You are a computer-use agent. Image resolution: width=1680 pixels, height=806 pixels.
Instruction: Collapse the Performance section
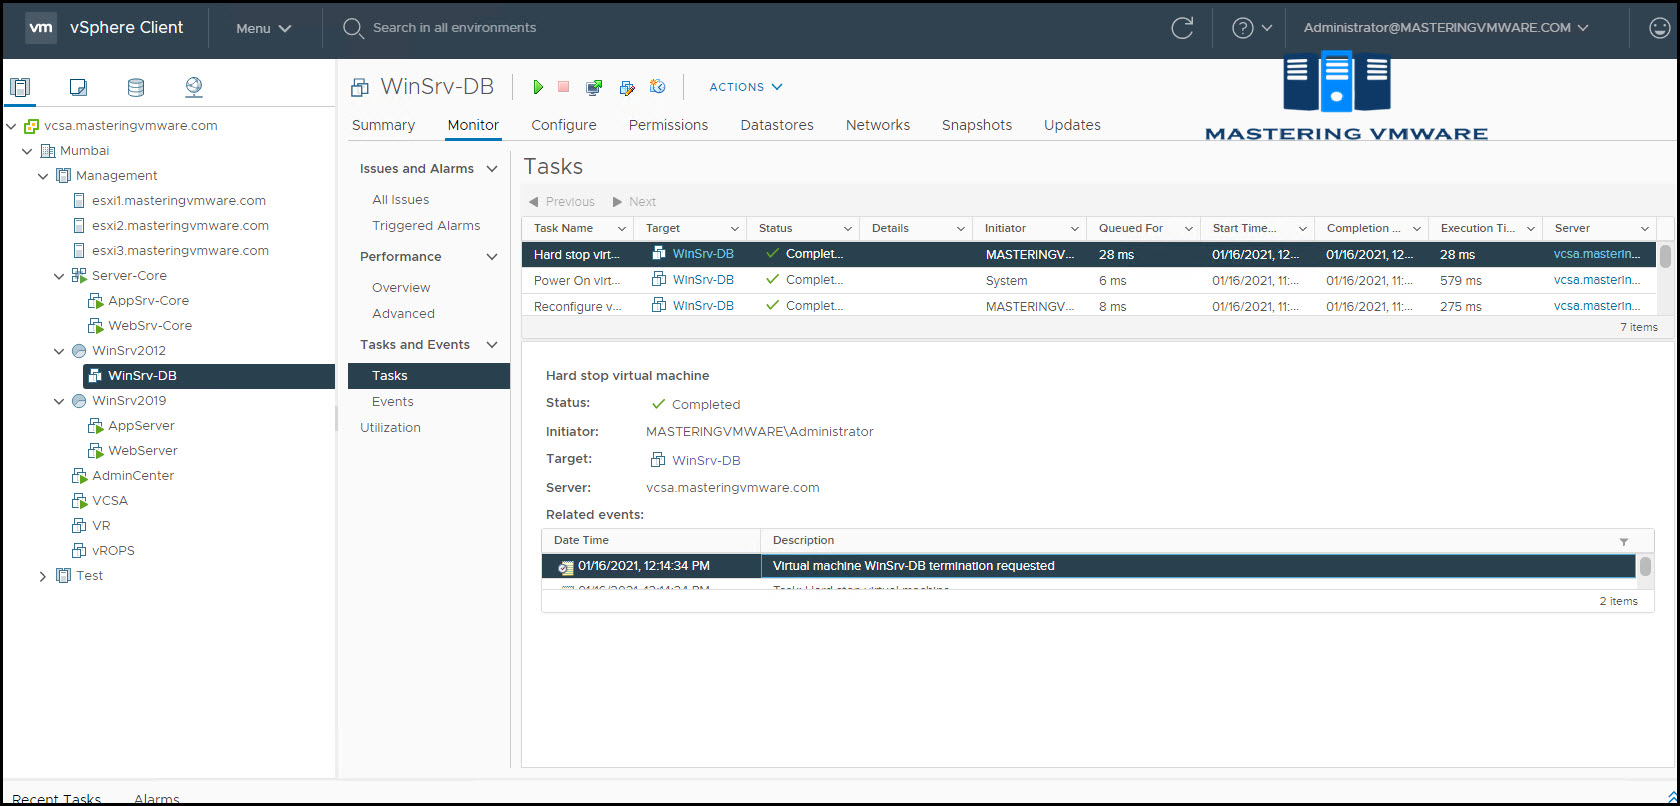click(x=492, y=257)
